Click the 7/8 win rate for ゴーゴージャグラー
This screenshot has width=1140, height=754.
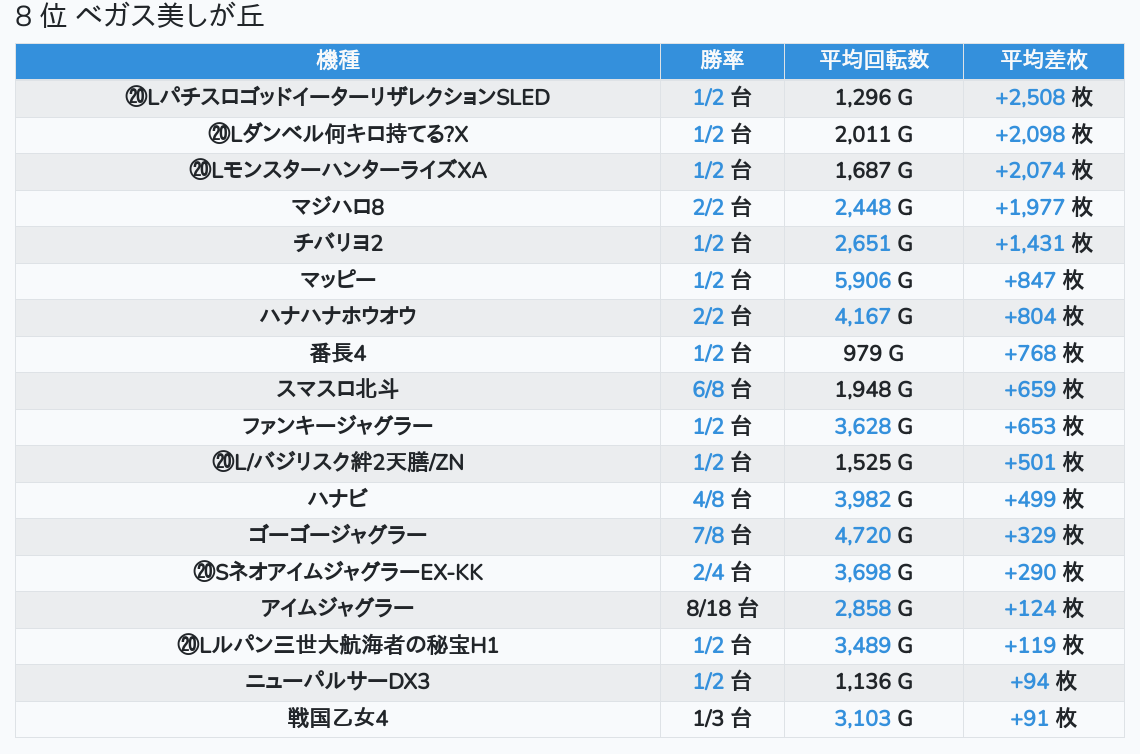(708, 535)
